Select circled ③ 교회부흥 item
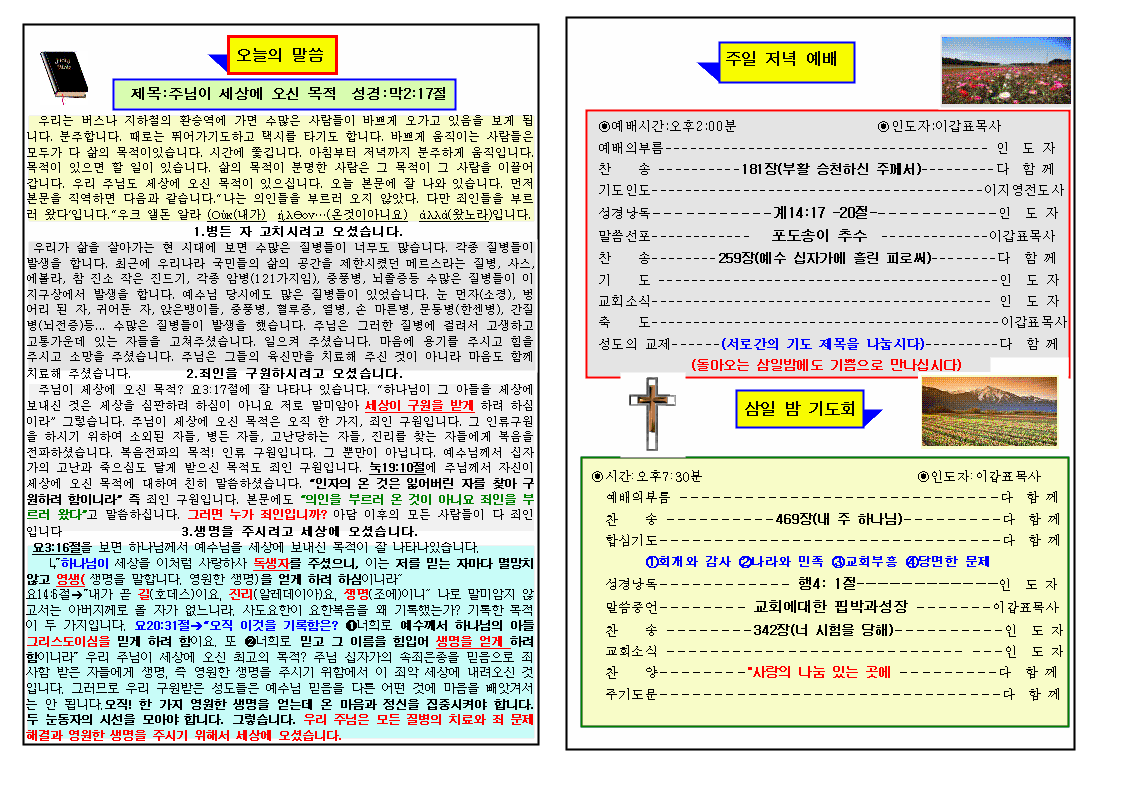 click(x=866, y=562)
